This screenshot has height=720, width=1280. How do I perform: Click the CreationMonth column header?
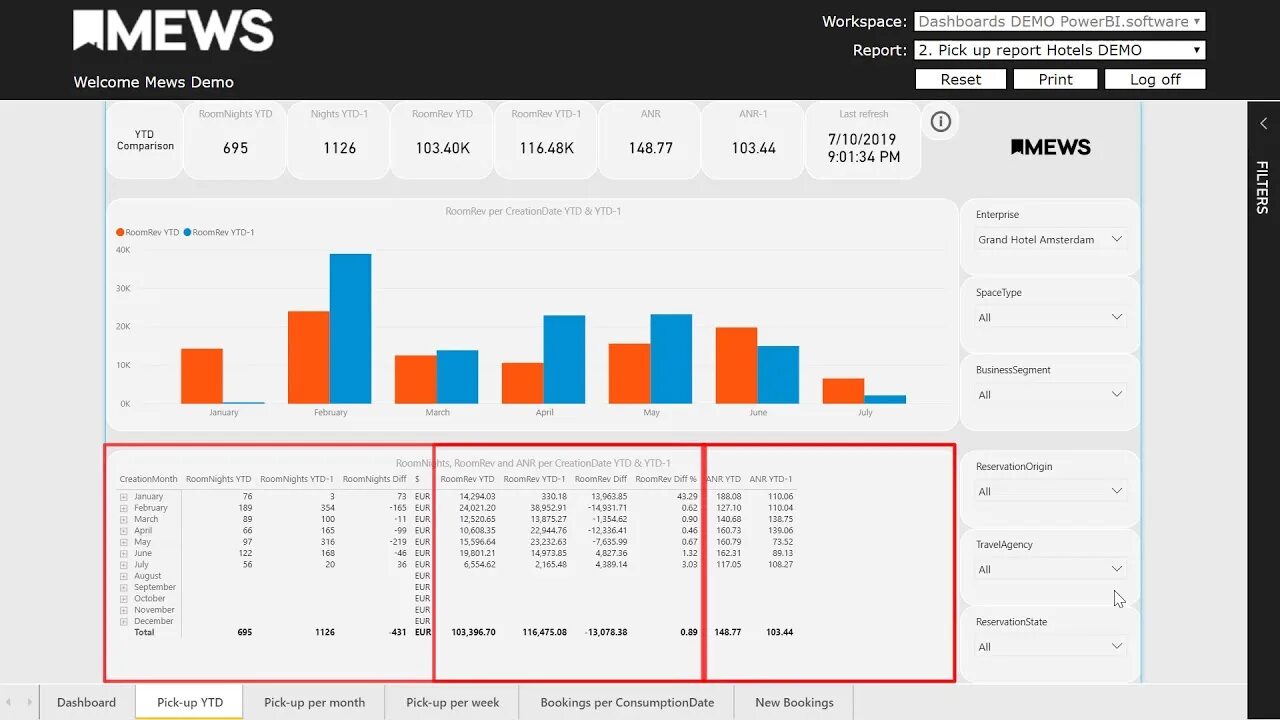point(148,479)
